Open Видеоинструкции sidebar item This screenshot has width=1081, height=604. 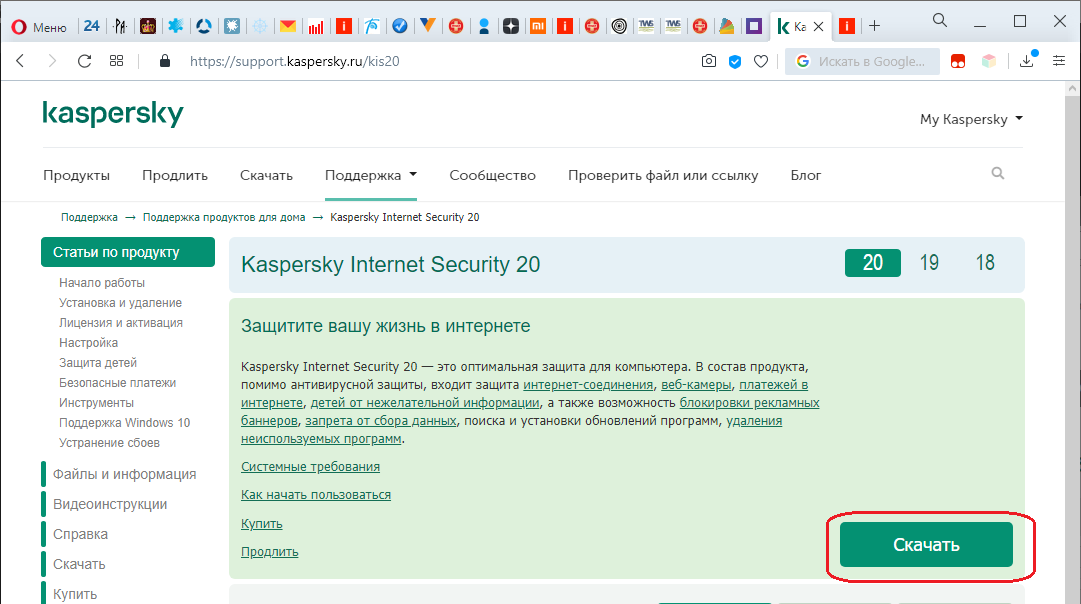tap(110, 504)
